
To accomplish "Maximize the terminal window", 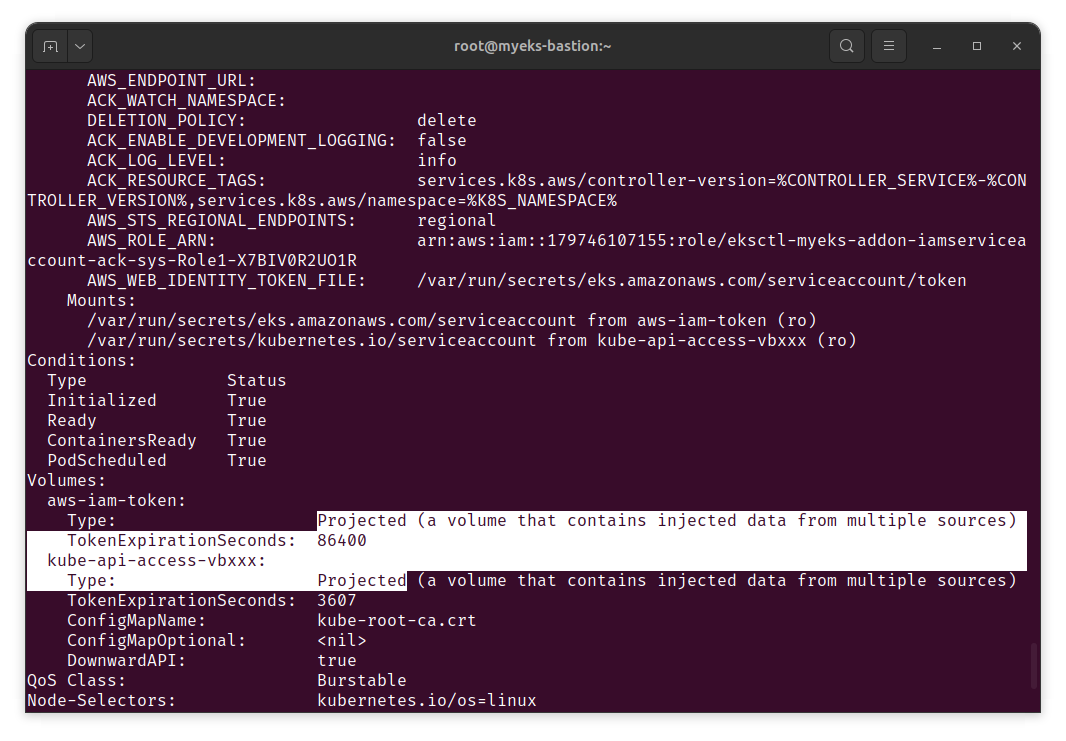I will [977, 46].
